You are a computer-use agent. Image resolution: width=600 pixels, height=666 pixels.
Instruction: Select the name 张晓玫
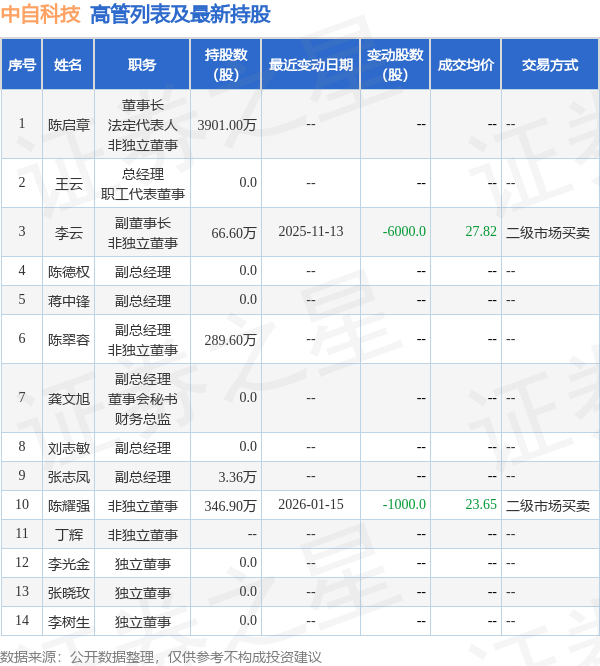[x=69, y=593]
